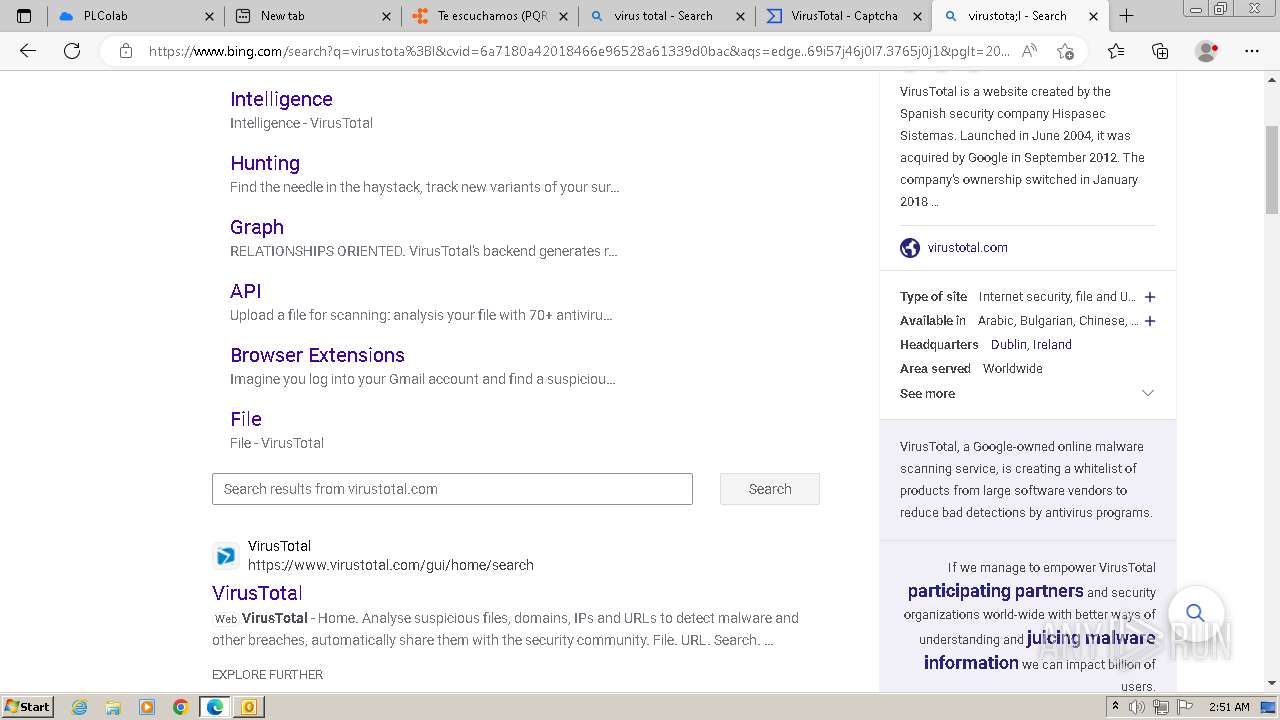Click the Search button for site results
The height and width of the screenshot is (720, 1280).
770,489
